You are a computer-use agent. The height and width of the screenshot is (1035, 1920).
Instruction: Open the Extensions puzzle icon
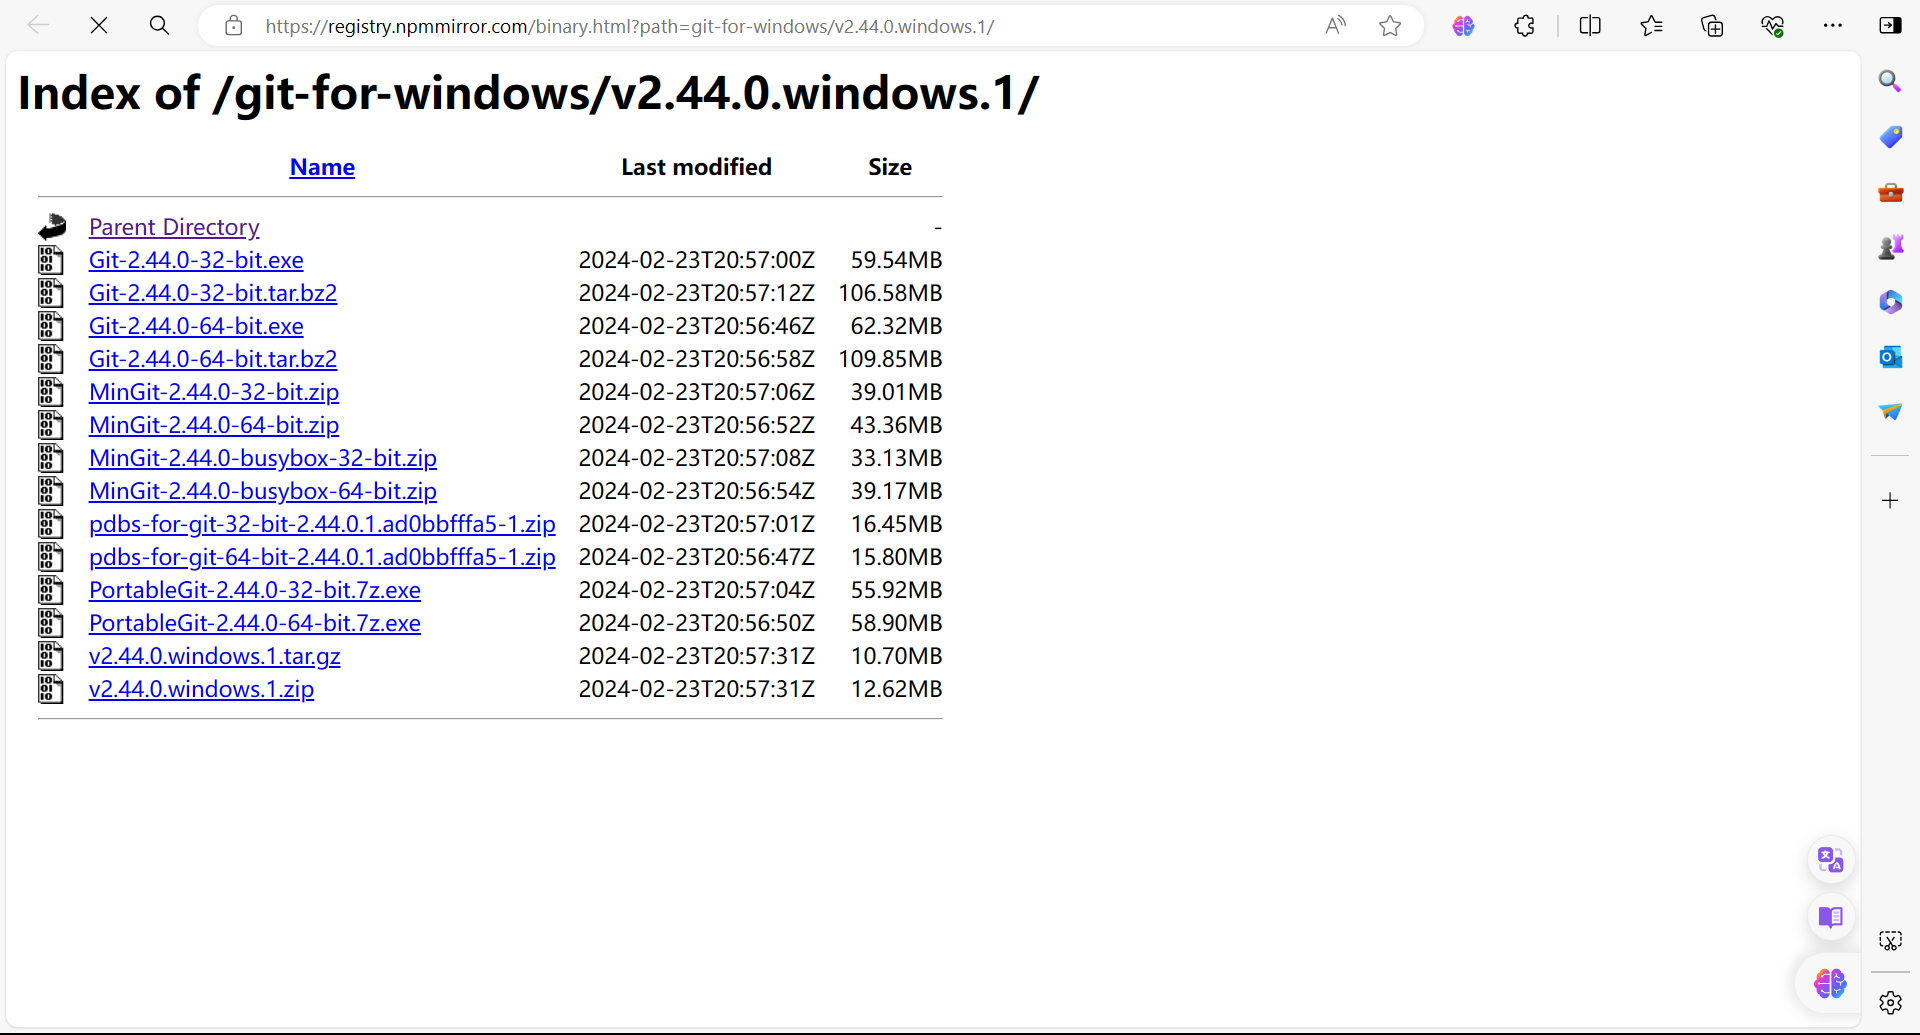pos(1524,26)
